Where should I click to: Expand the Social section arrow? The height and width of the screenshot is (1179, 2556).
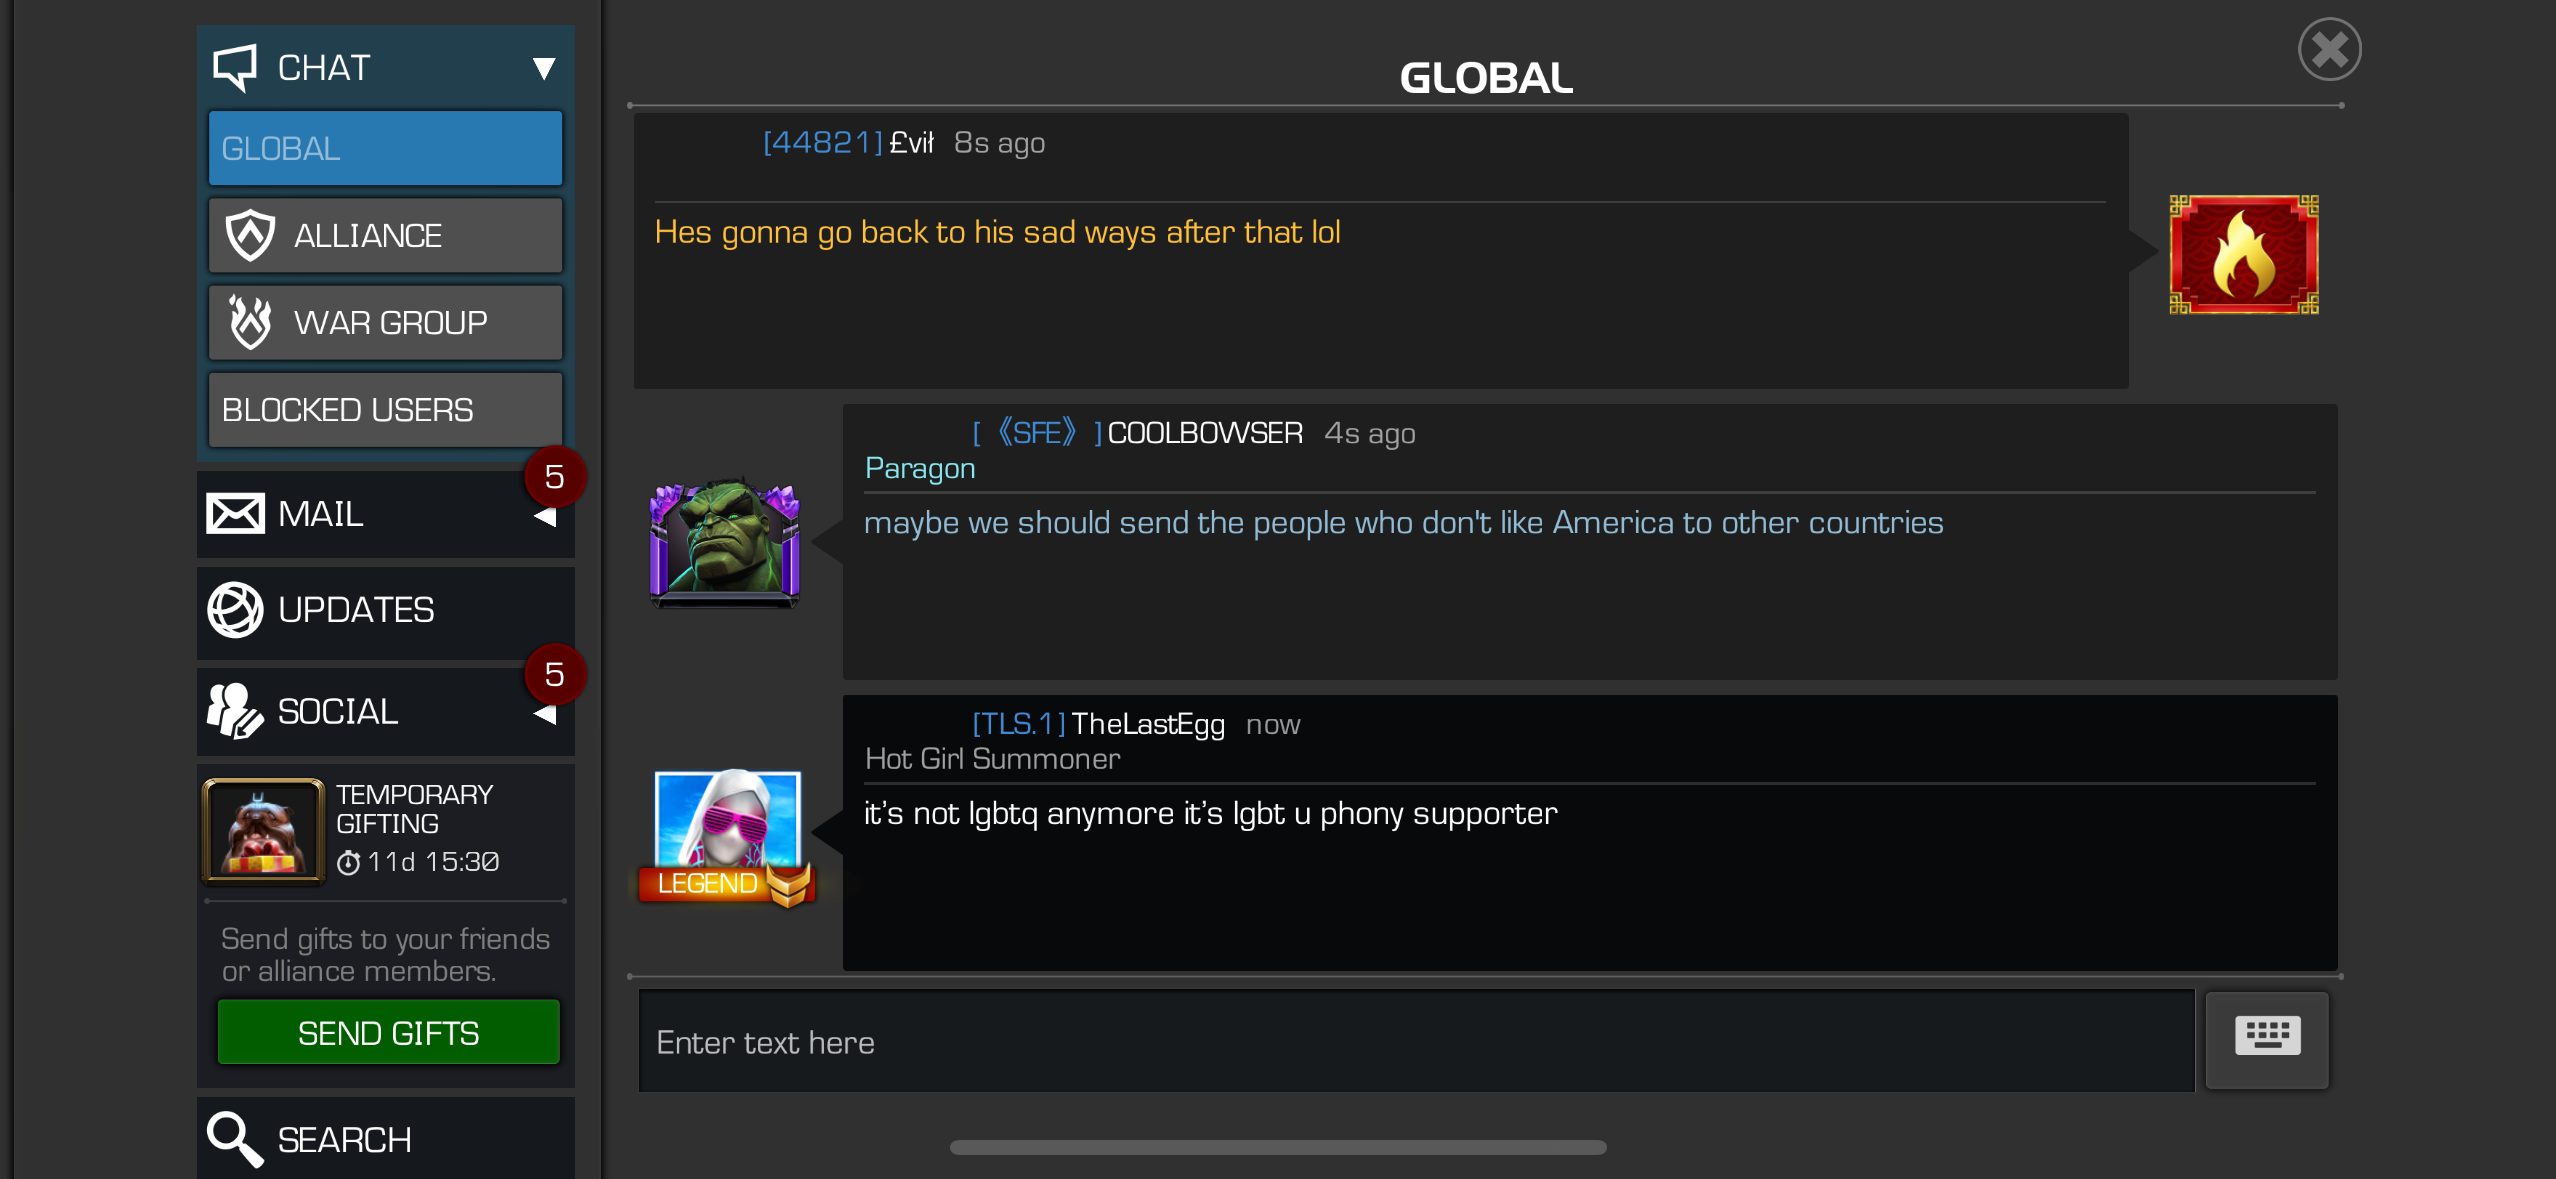tap(545, 714)
